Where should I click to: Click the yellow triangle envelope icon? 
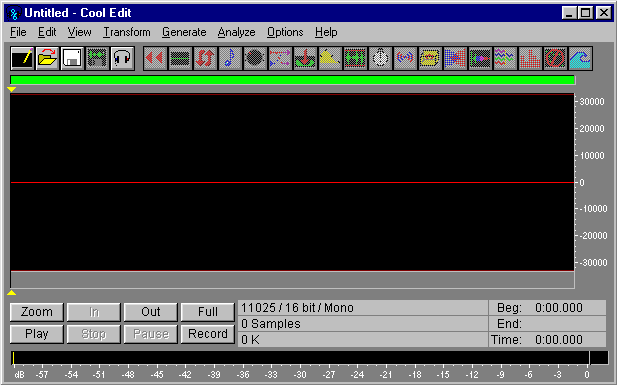coord(330,59)
